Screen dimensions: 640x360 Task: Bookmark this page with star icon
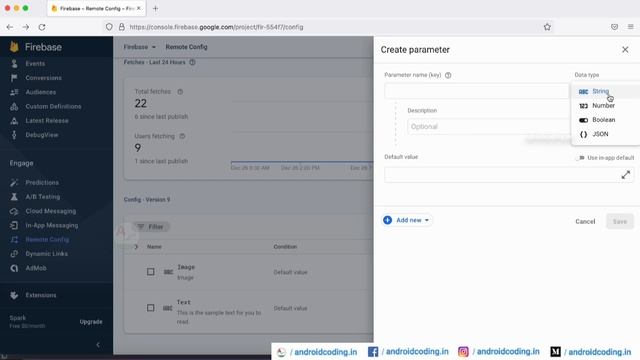pyautogui.click(x=547, y=27)
